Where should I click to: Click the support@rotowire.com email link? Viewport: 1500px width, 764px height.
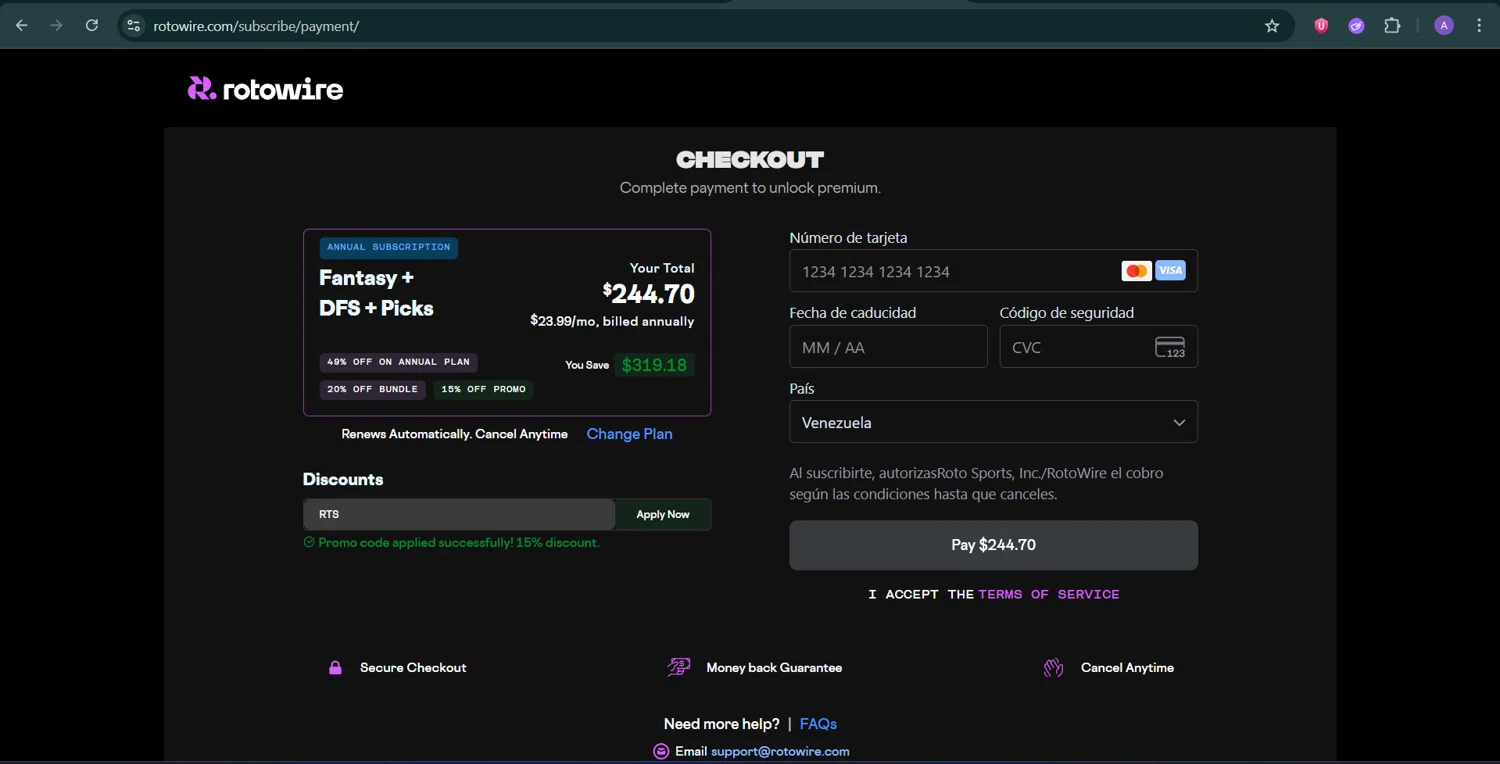tap(780, 751)
